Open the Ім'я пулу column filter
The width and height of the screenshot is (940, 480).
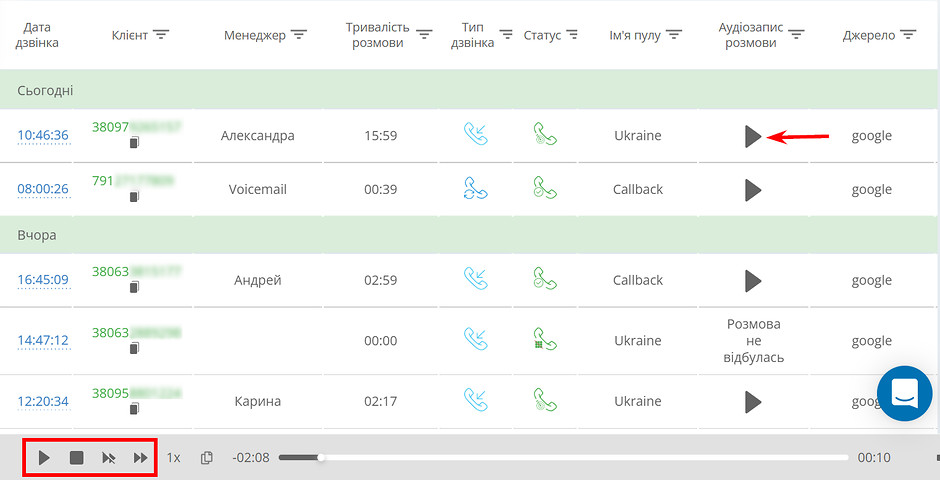(x=674, y=35)
